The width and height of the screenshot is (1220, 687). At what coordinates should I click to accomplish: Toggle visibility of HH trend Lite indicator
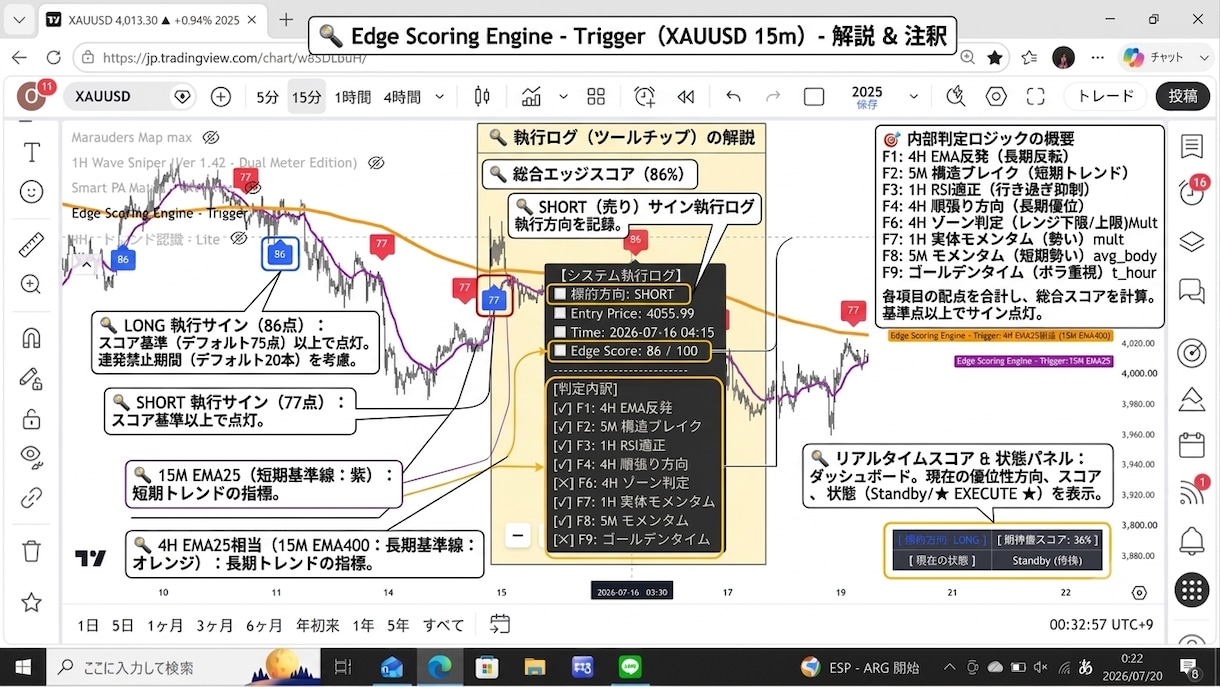238,239
